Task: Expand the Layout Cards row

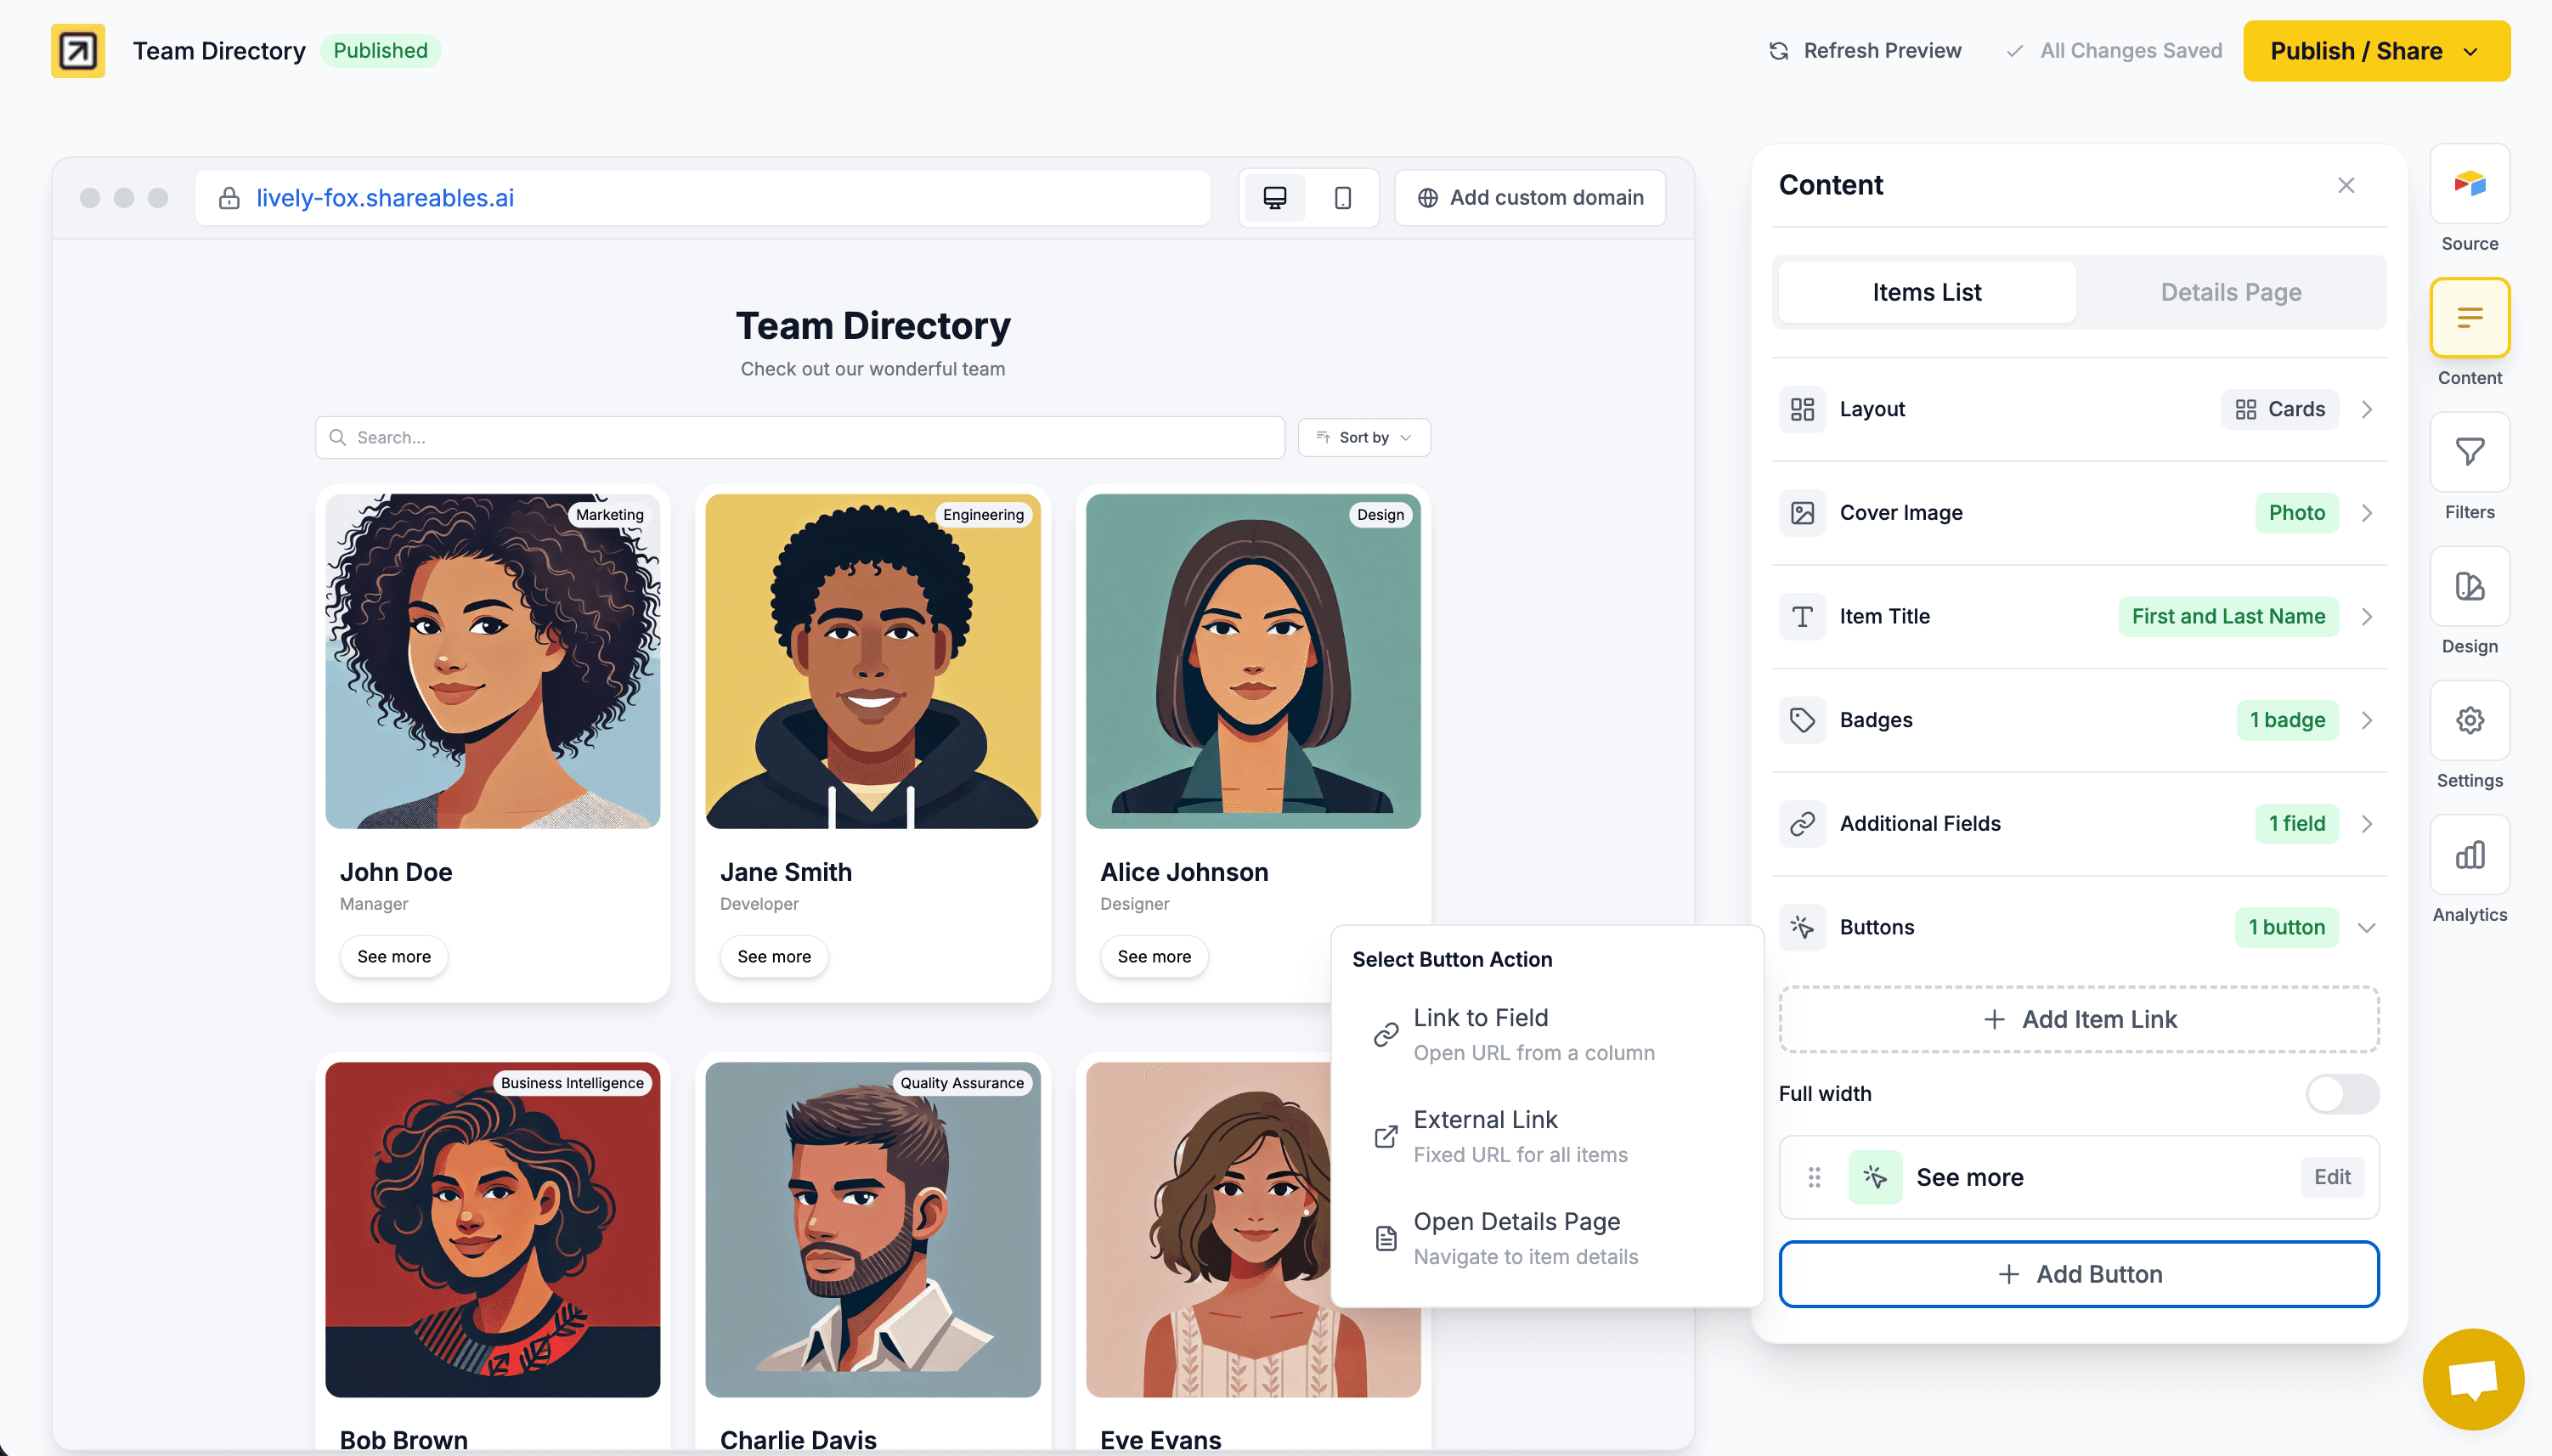Action: pyautogui.click(x=2366, y=409)
